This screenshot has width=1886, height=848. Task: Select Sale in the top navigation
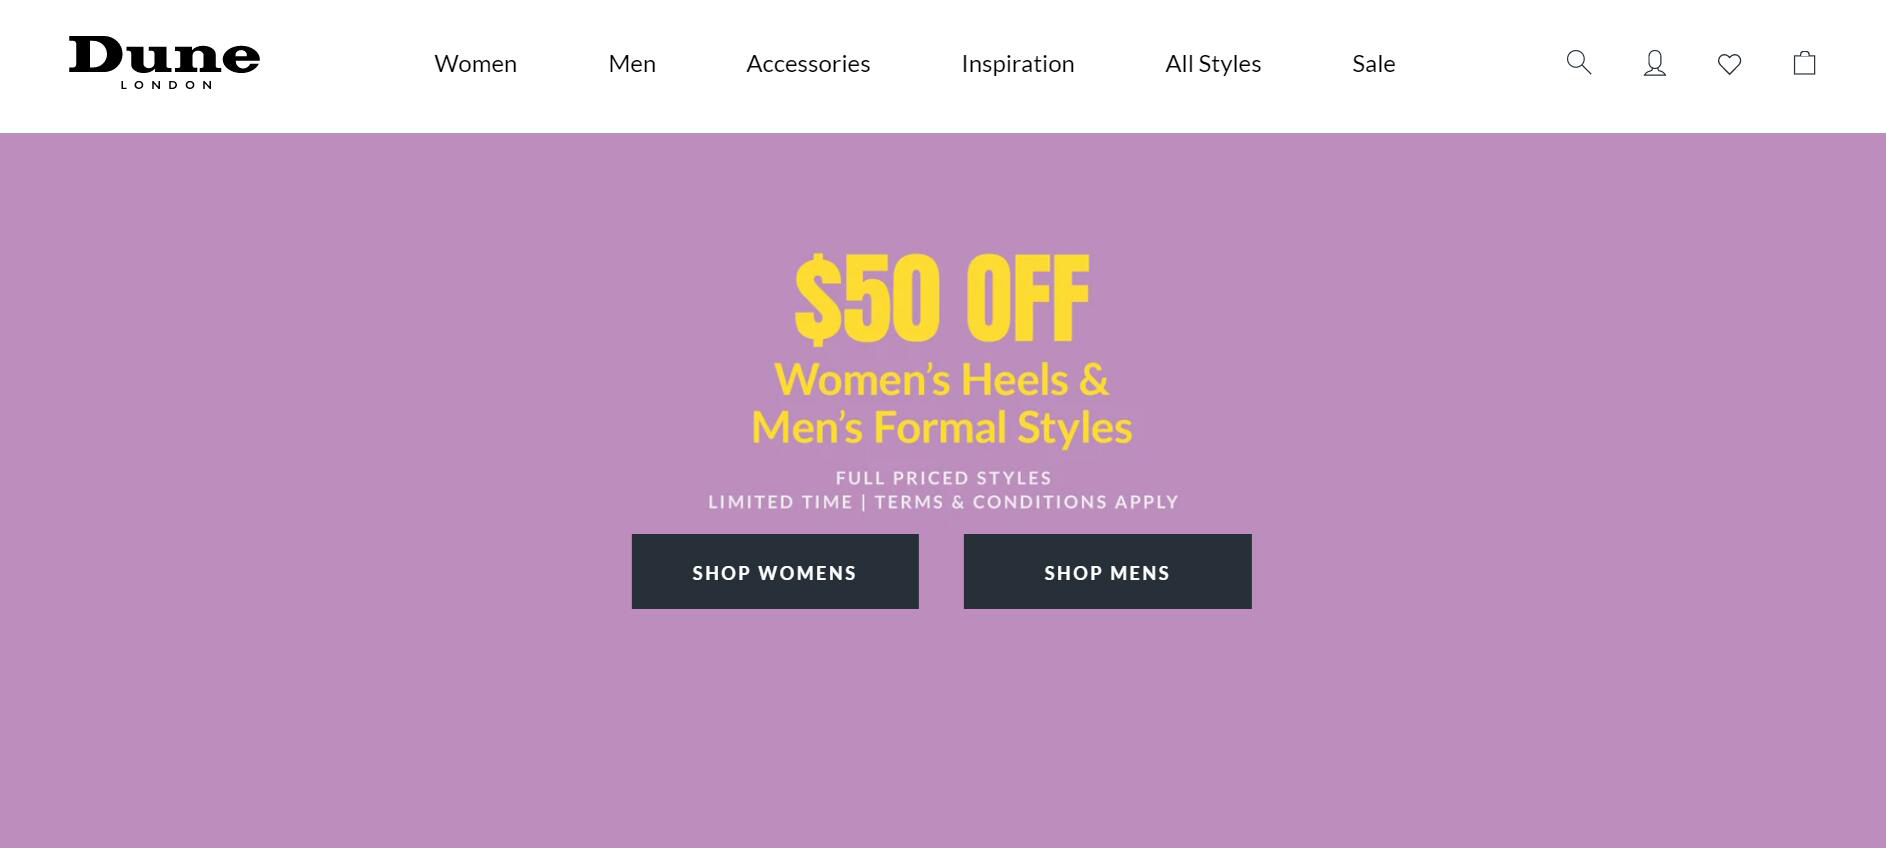1373,64
